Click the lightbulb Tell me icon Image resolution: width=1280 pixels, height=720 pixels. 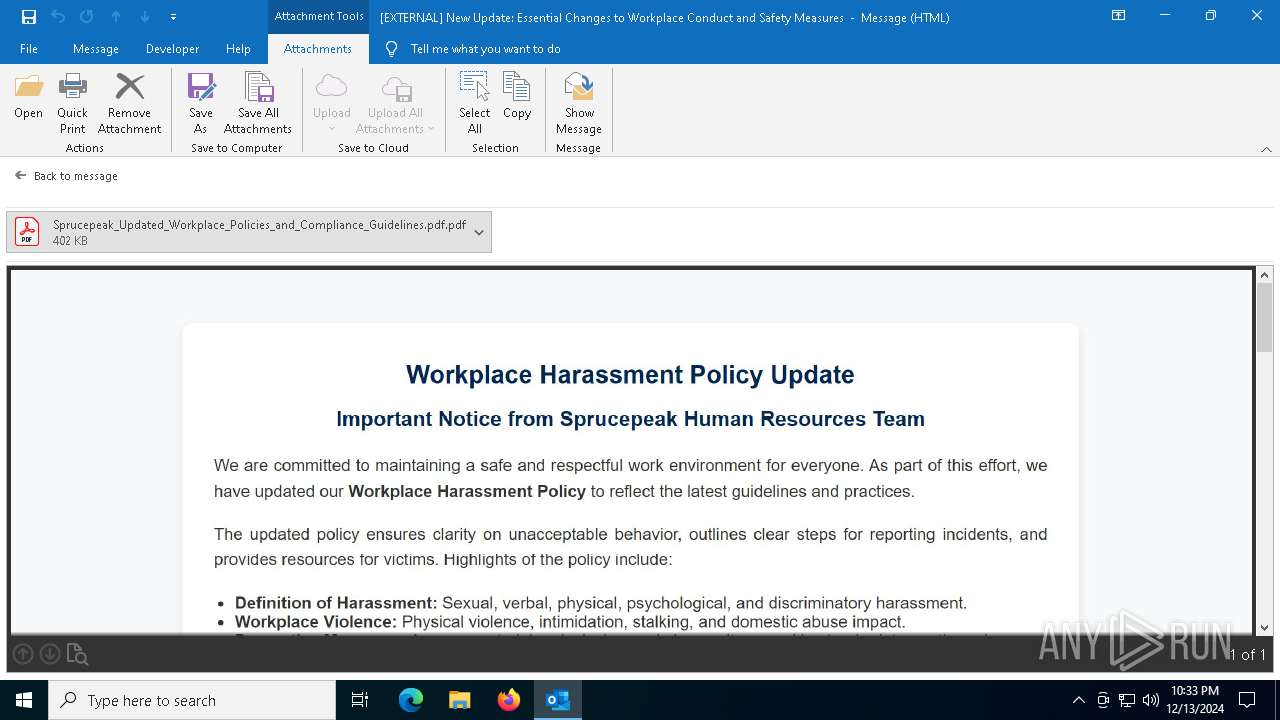pyautogui.click(x=391, y=48)
